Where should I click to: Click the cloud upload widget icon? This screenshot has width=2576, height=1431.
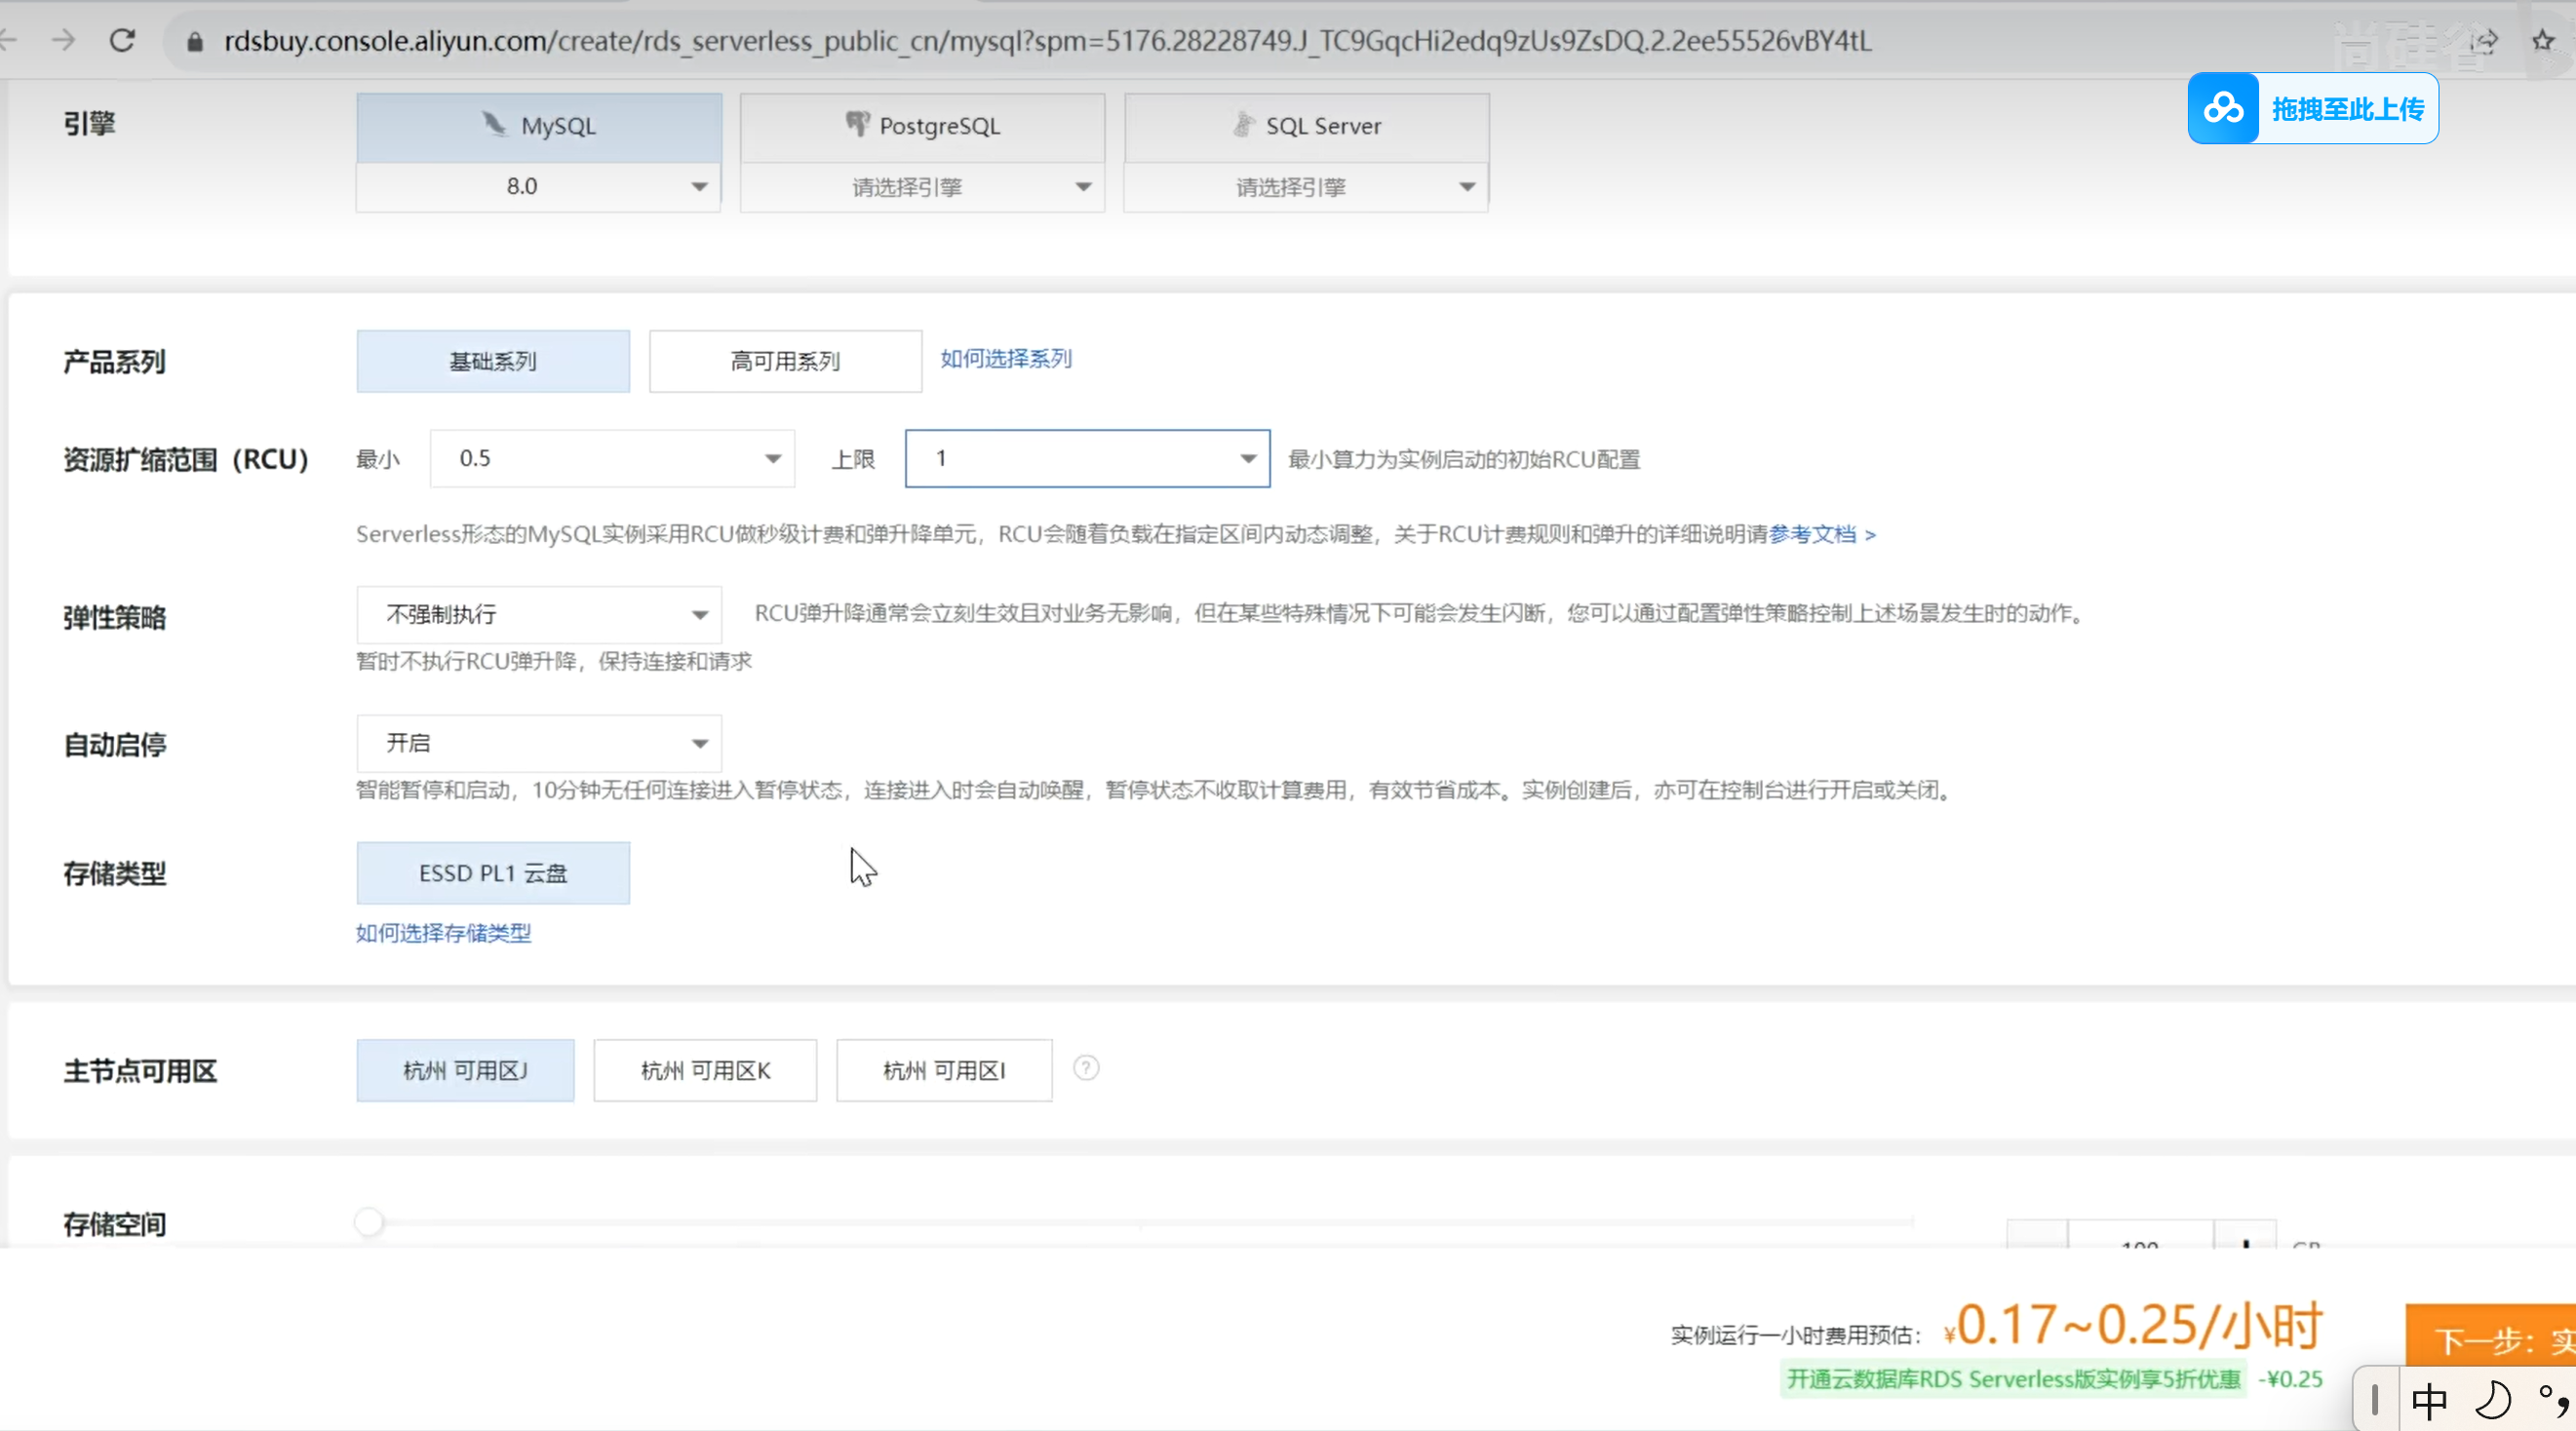coord(2223,108)
